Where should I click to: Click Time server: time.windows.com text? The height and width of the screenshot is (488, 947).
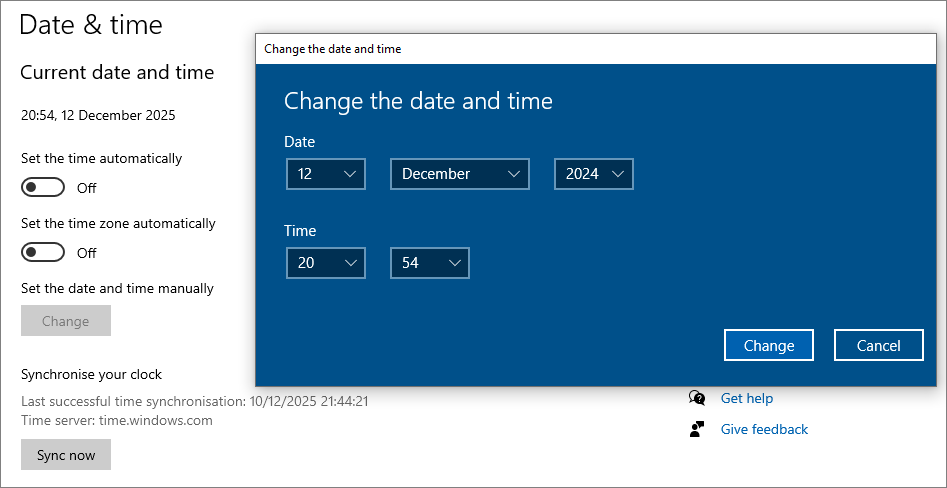(x=117, y=420)
